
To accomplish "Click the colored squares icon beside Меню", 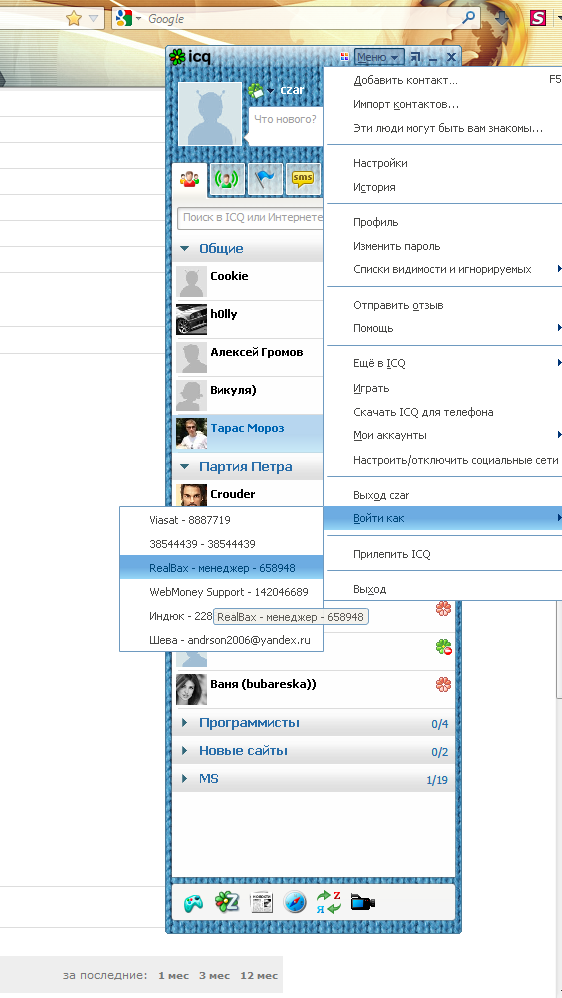I will click(346, 57).
